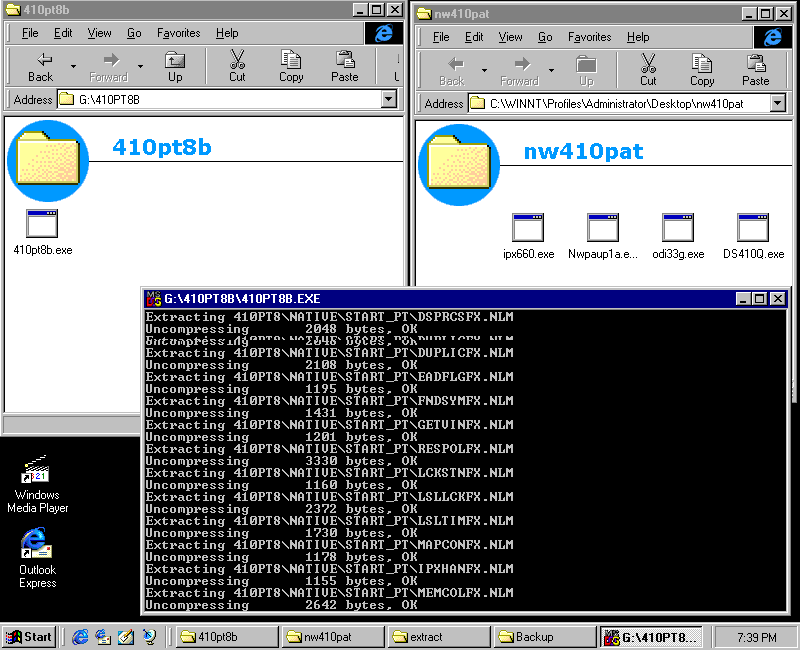Select the DS410Q.exe file icon
Screen dimensions: 800x650
(752, 229)
